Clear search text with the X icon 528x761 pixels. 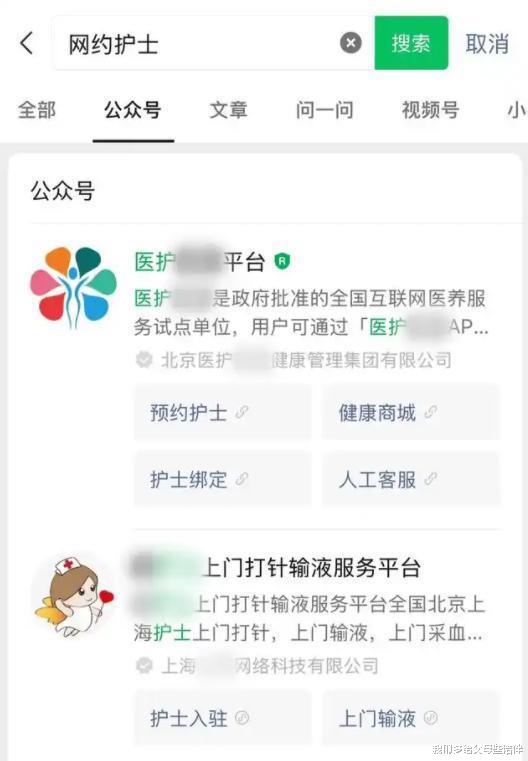tap(351, 43)
